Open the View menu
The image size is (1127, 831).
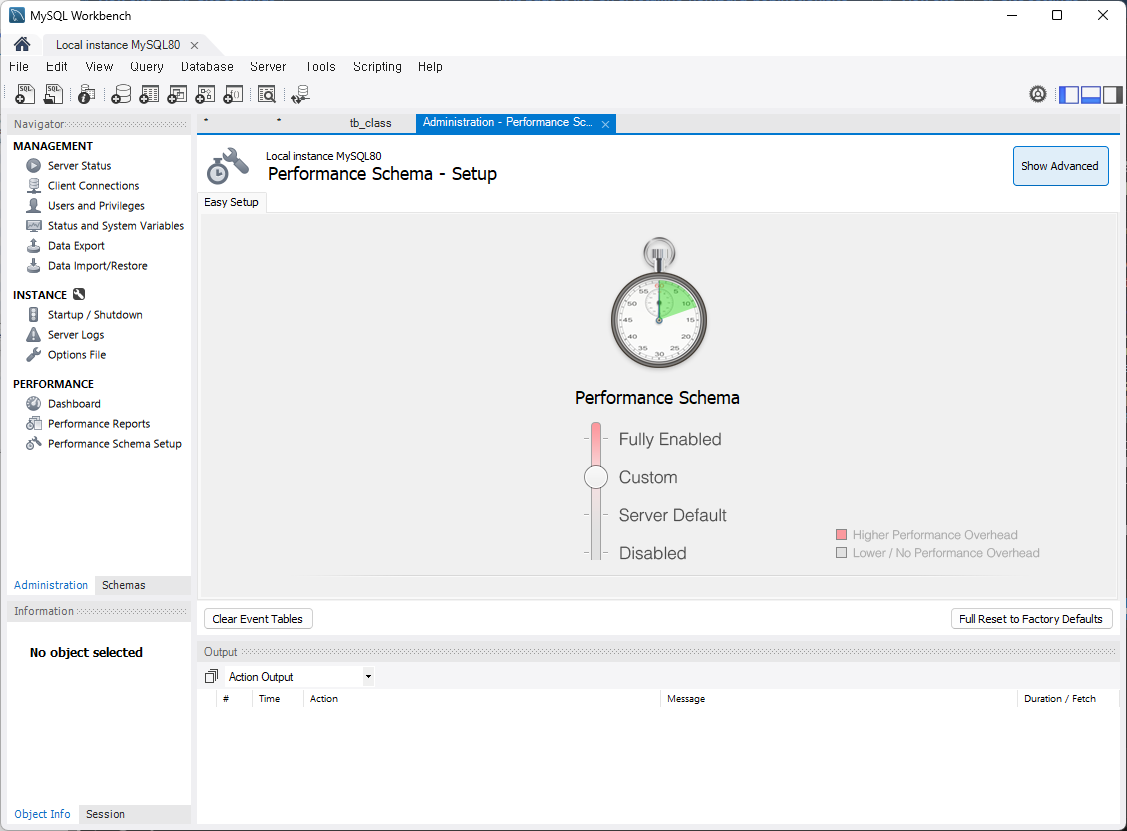99,67
